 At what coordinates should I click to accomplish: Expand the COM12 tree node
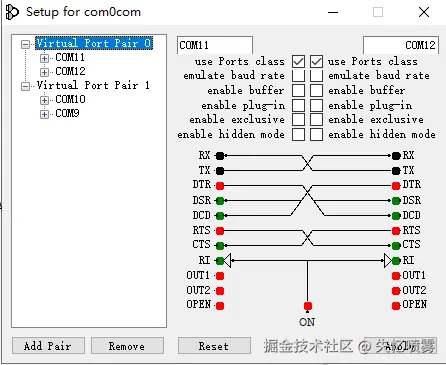[44, 72]
